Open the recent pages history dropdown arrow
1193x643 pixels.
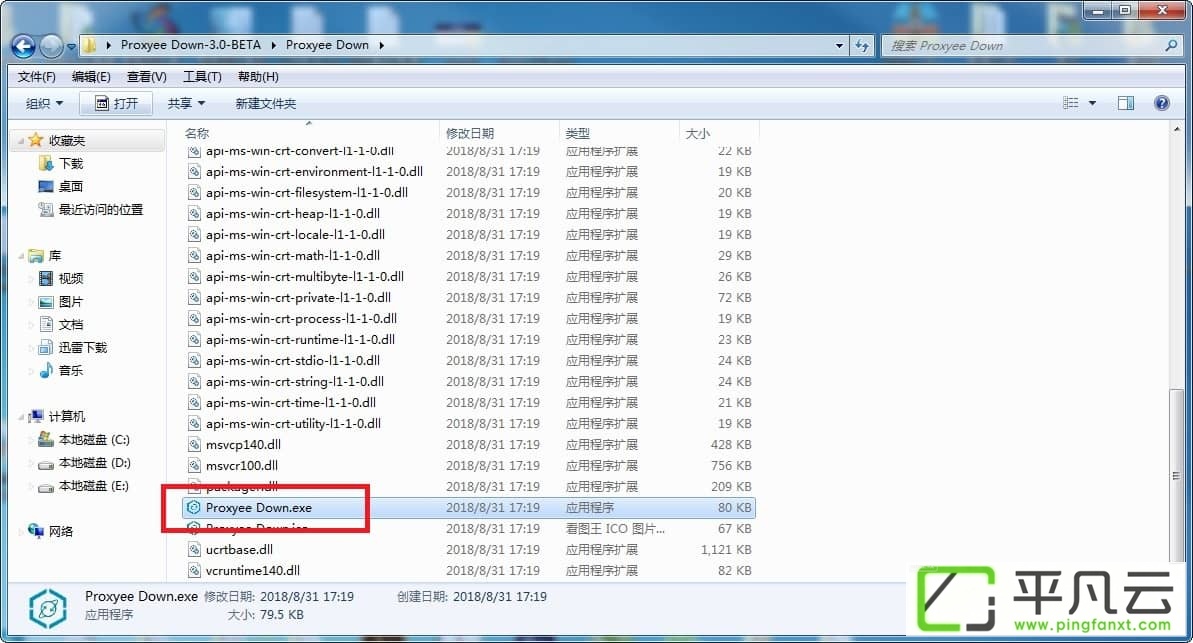(72, 47)
